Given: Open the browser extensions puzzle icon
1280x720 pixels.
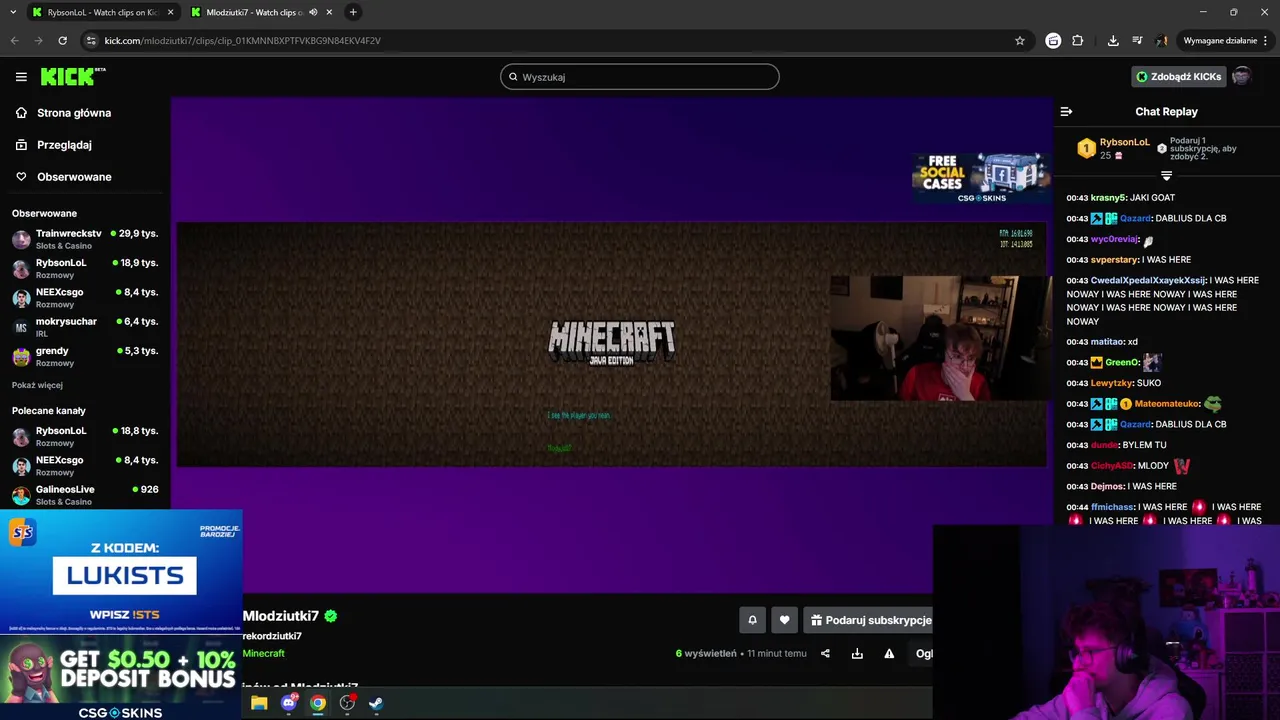Looking at the screenshot, I should pos(1077,41).
